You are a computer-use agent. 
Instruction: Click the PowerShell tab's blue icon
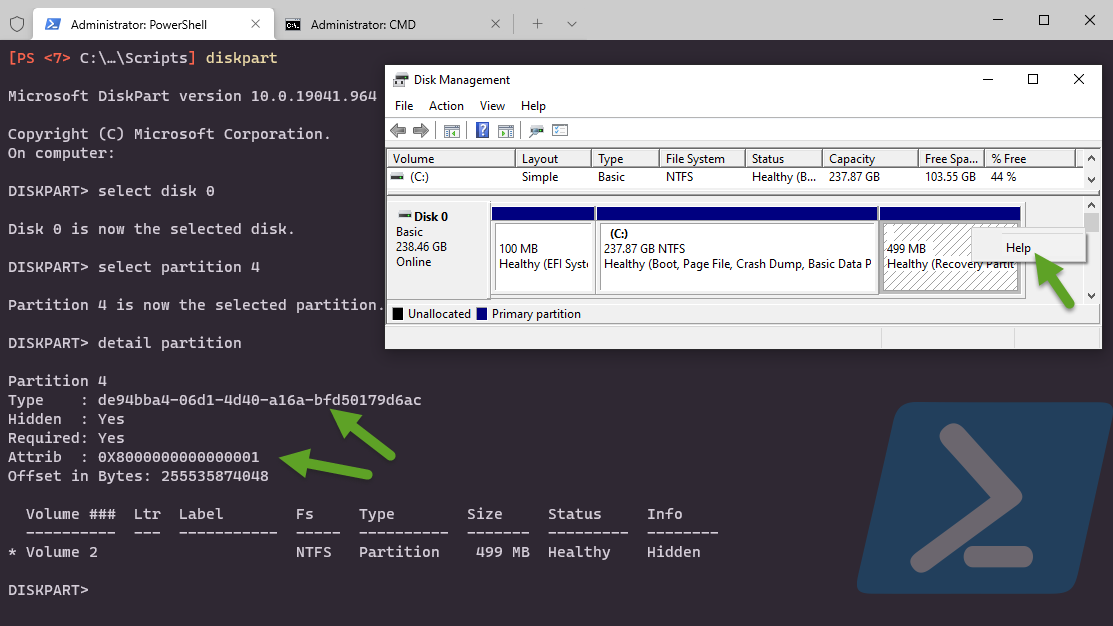click(x=53, y=24)
